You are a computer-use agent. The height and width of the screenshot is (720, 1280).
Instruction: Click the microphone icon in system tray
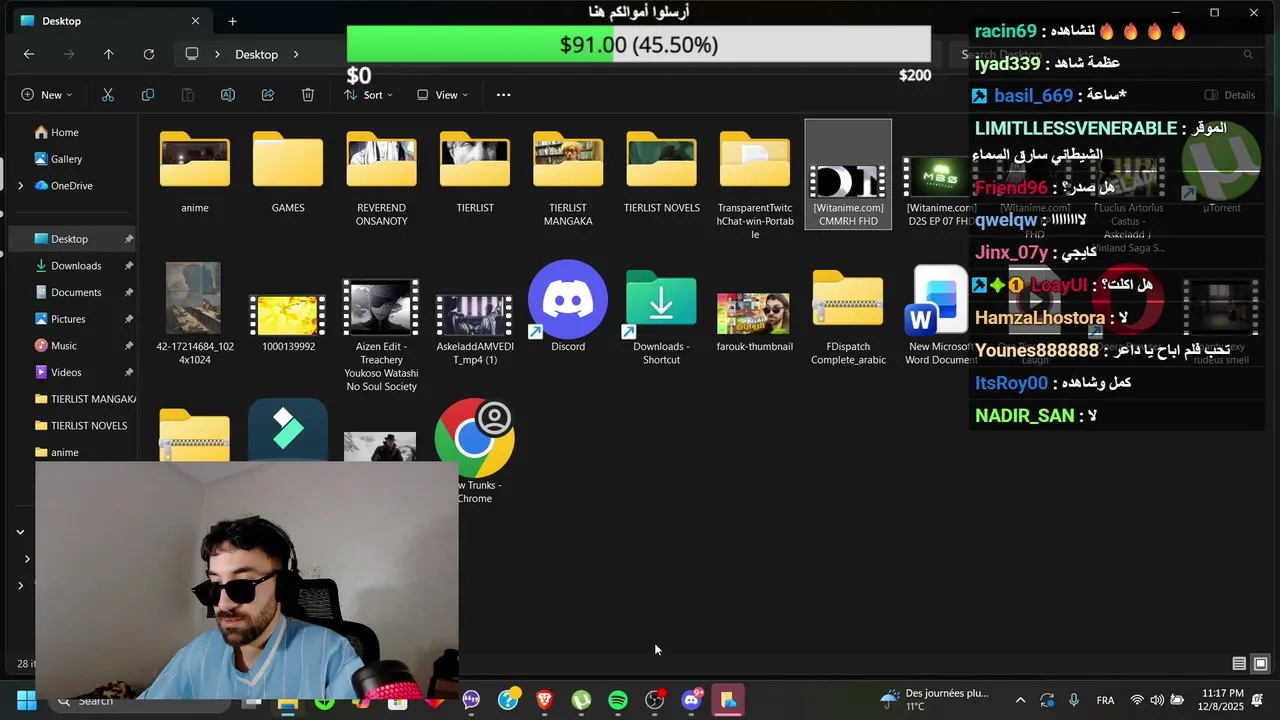1074,701
